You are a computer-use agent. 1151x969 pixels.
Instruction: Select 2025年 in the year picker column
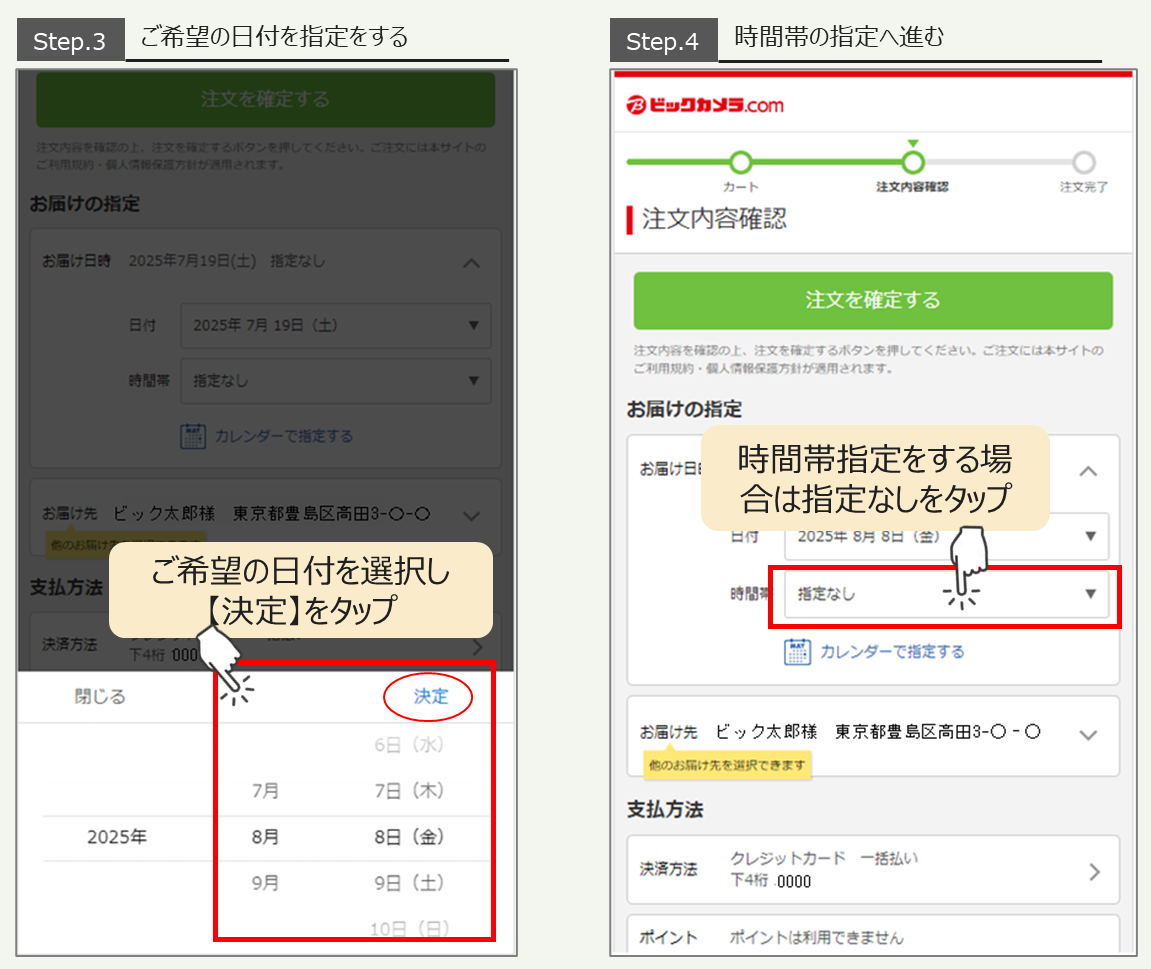pyautogui.click(x=117, y=837)
